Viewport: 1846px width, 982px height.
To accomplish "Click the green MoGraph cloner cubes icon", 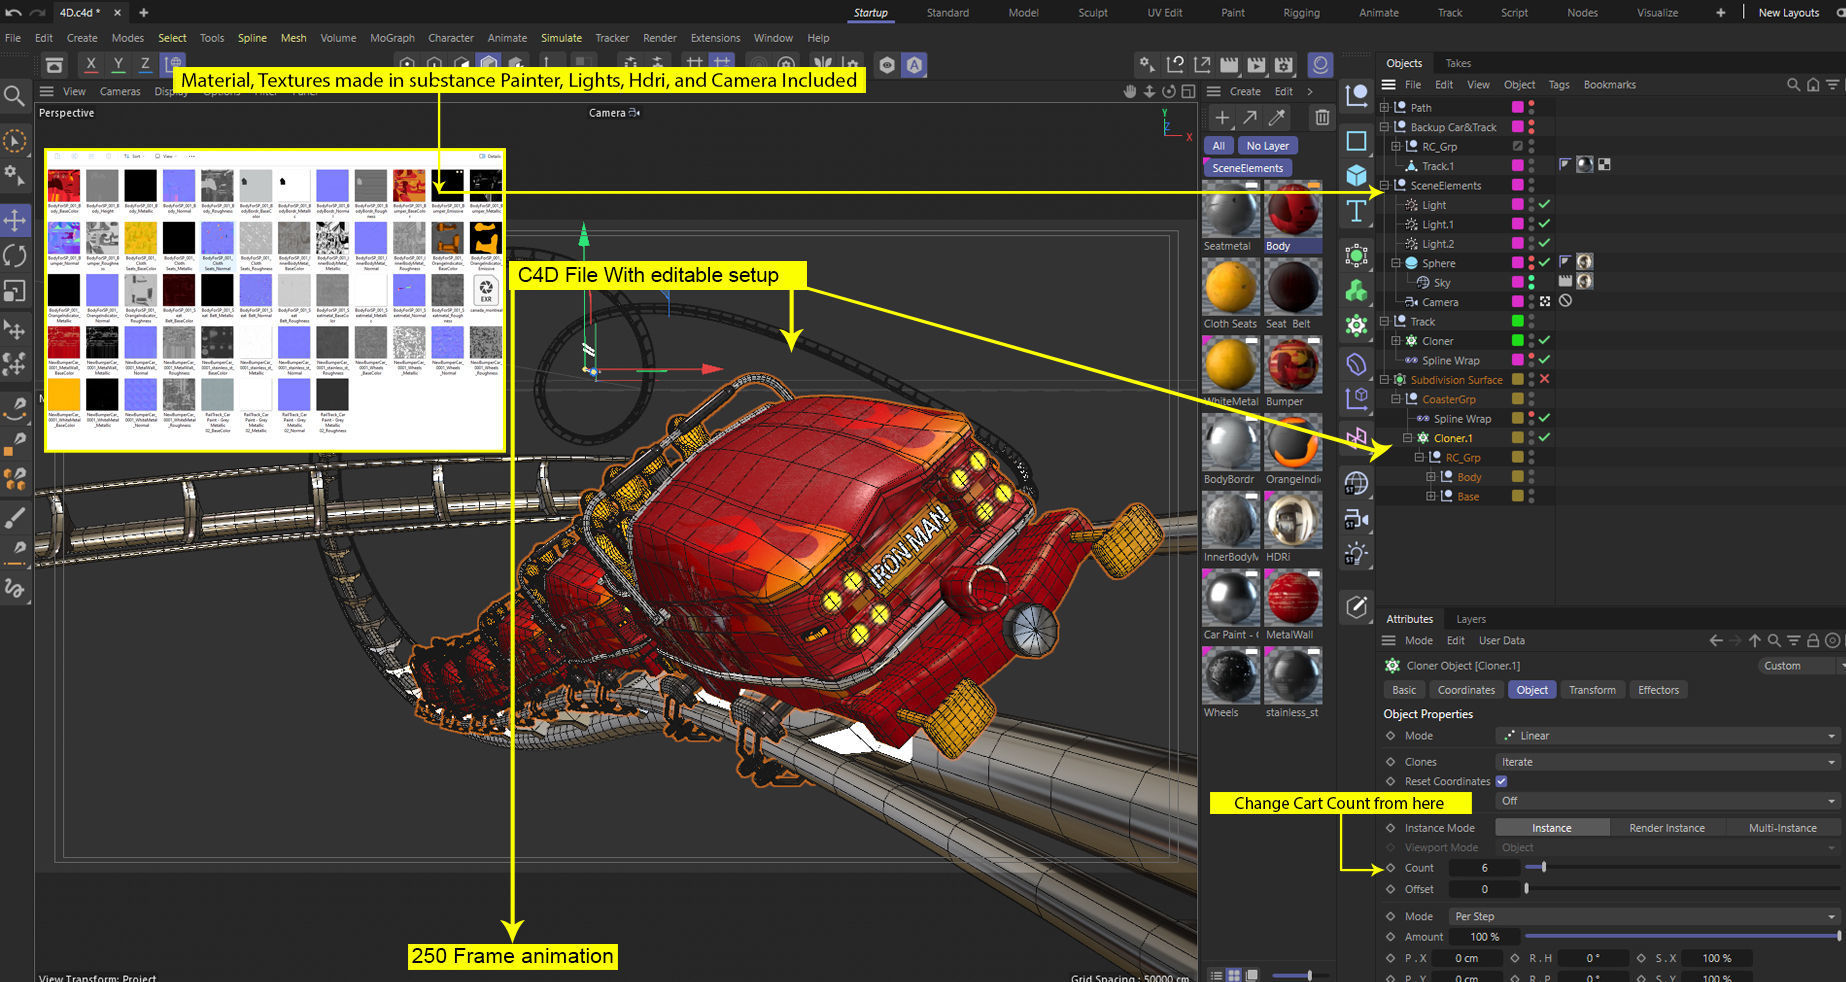I will 1357,291.
